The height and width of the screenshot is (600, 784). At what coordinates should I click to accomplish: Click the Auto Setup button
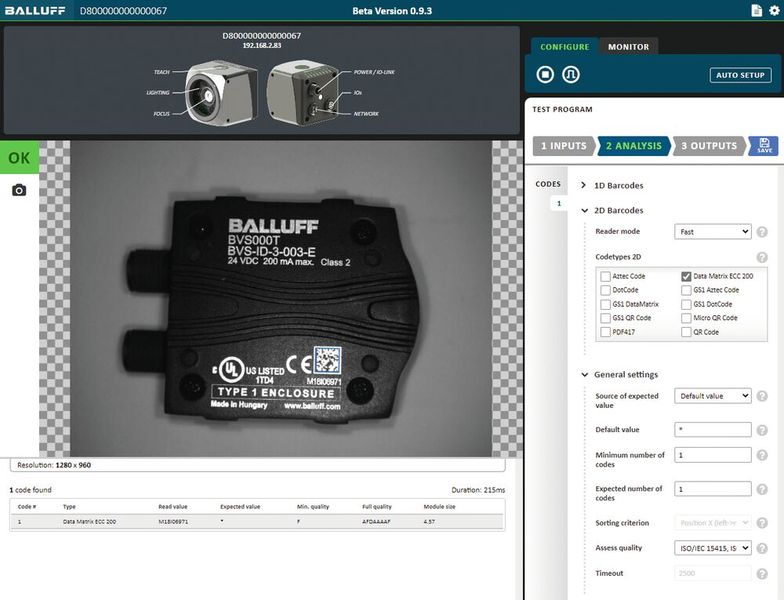(x=740, y=75)
